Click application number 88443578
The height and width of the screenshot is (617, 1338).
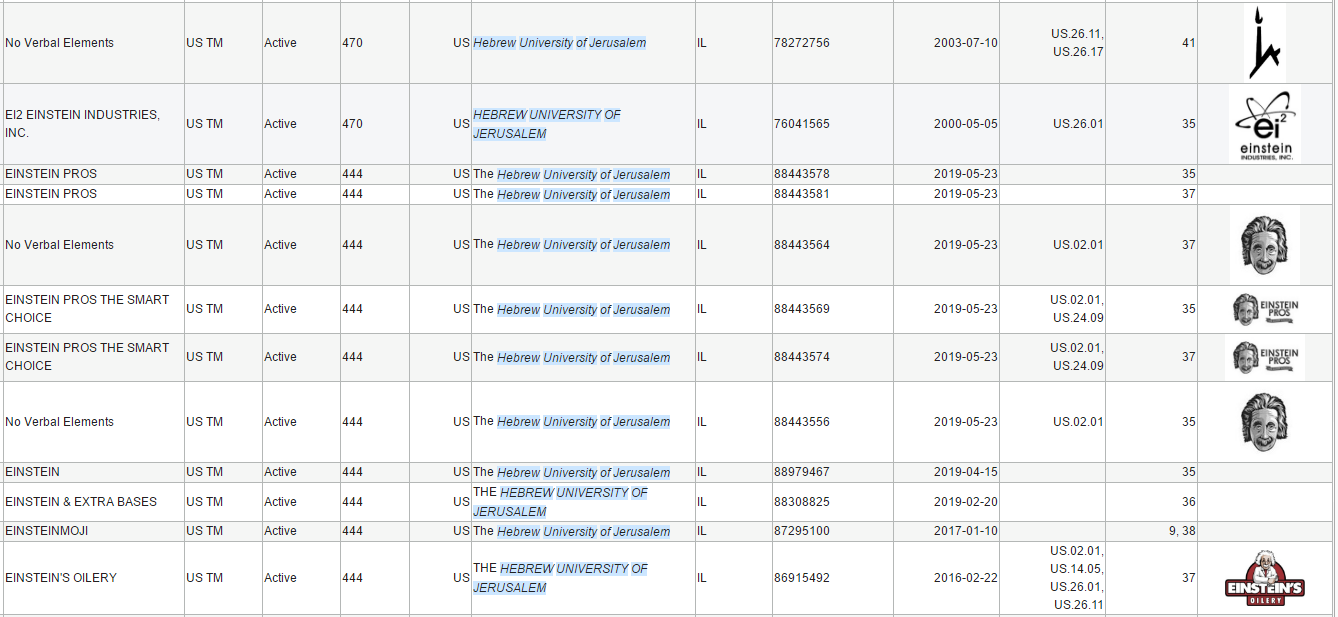[x=802, y=174]
